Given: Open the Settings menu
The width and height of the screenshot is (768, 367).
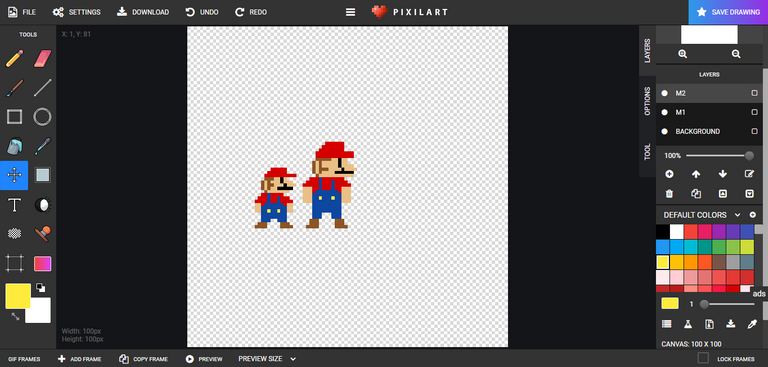Looking at the screenshot, I should (x=76, y=12).
